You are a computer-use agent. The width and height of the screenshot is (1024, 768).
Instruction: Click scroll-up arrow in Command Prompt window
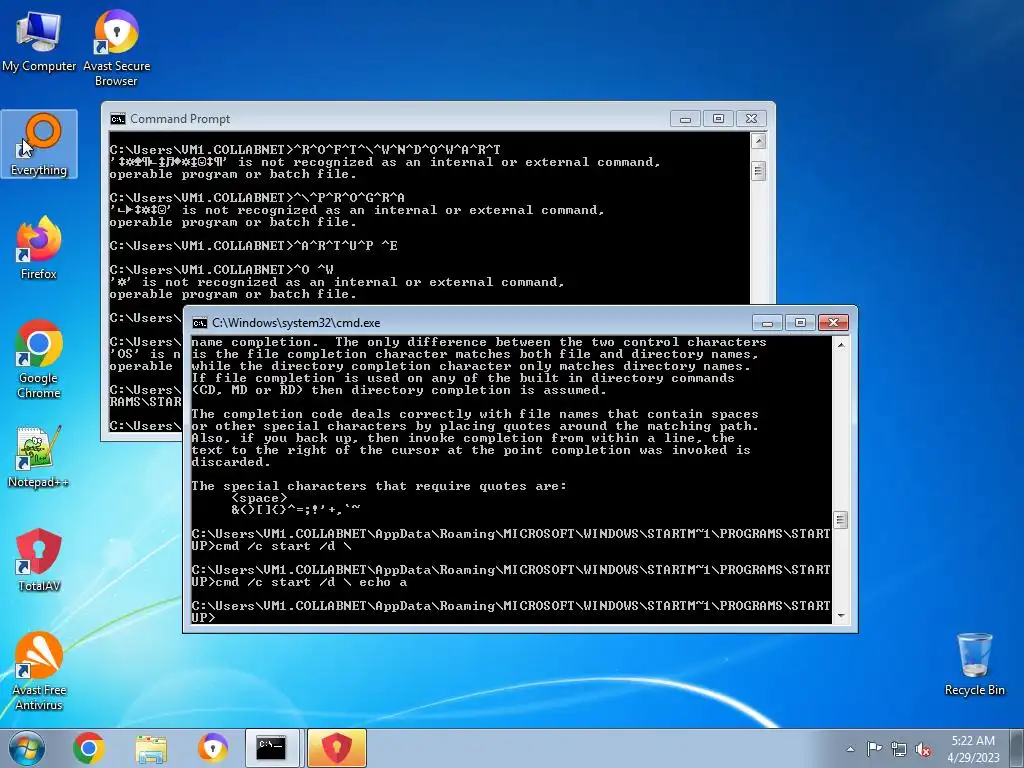pyautogui.click(x=758, y=141)
